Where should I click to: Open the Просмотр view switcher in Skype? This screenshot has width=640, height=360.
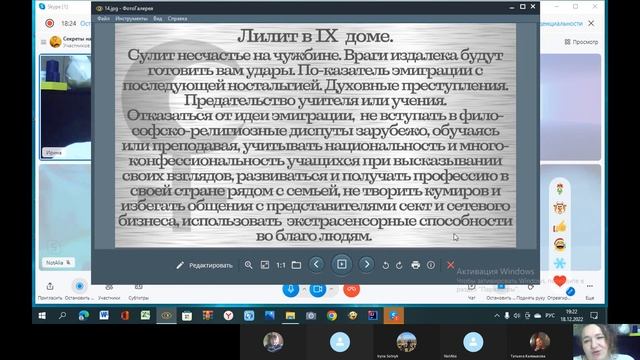581,42
